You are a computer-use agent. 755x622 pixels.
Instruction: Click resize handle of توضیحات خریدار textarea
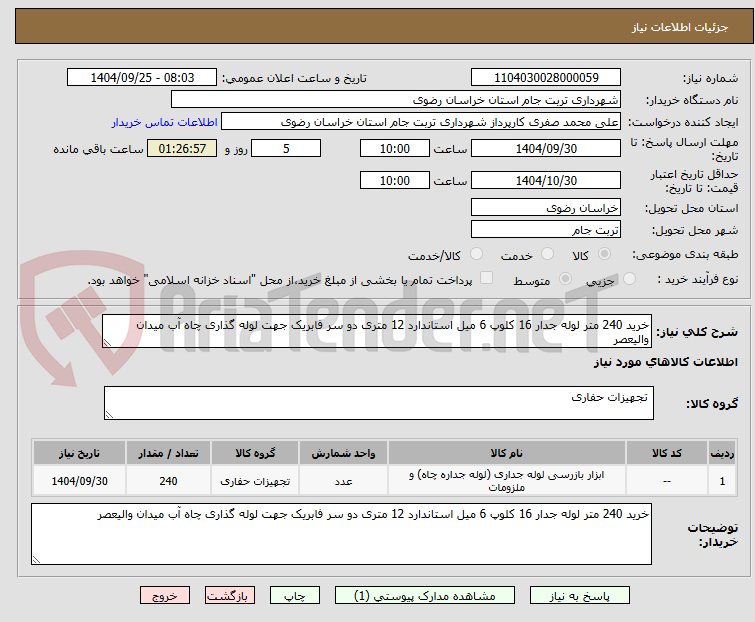point(36,560)
